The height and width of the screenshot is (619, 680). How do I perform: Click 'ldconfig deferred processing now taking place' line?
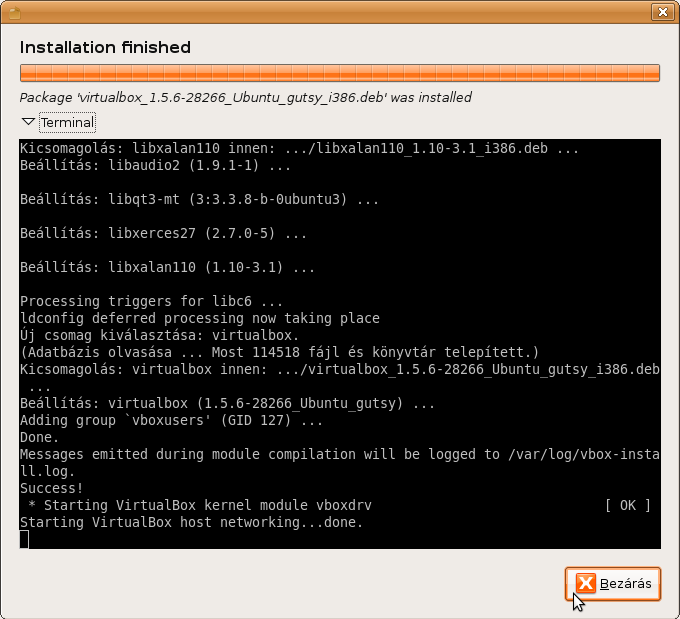[x=199, y=318]
